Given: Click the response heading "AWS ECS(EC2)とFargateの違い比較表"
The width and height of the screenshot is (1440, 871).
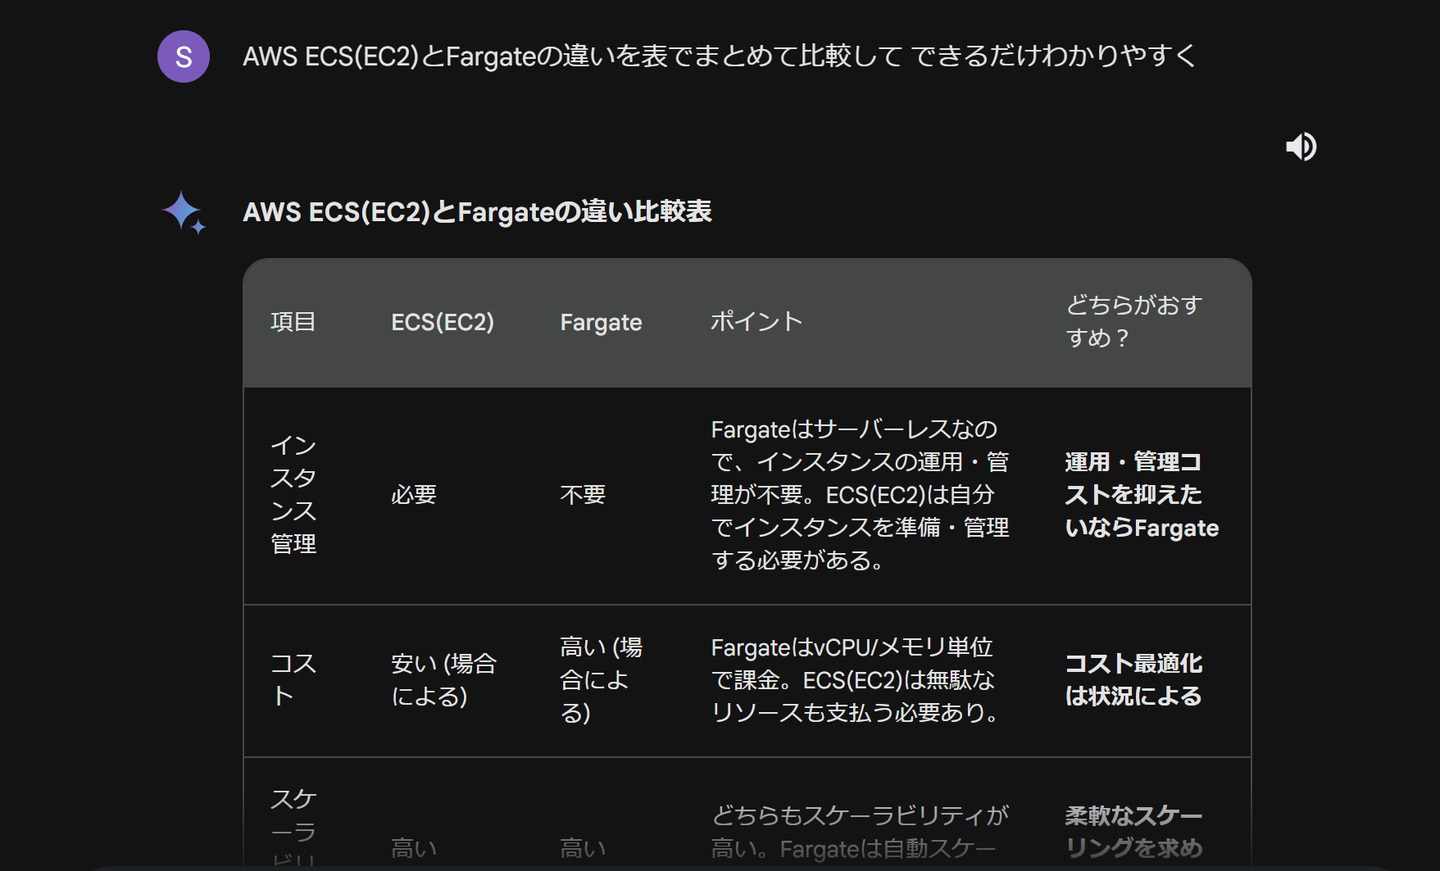Looking at the screenshot, I should [x=477, y=212].
